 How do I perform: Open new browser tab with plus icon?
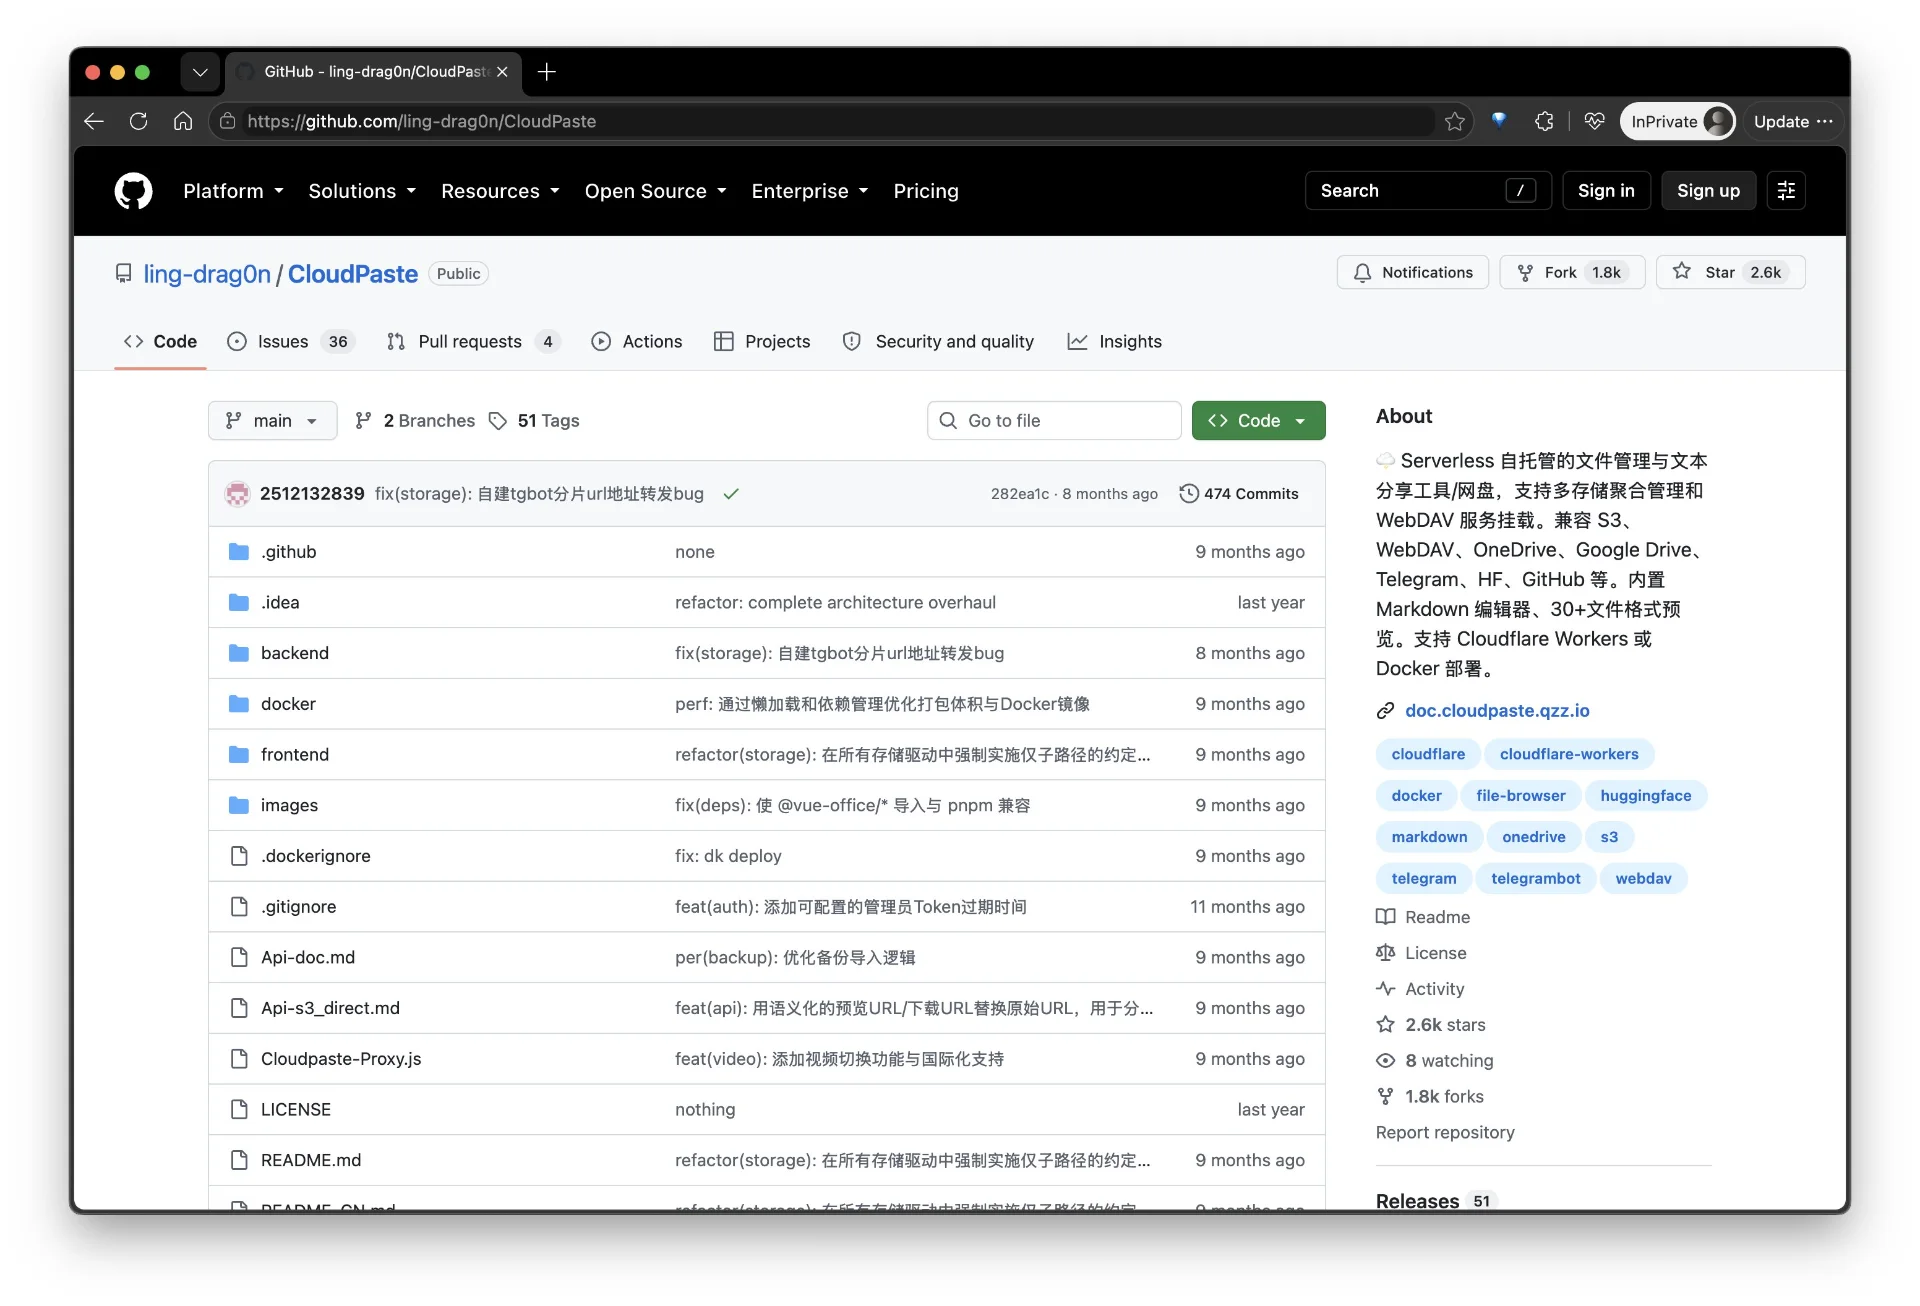tap(546, 72)
